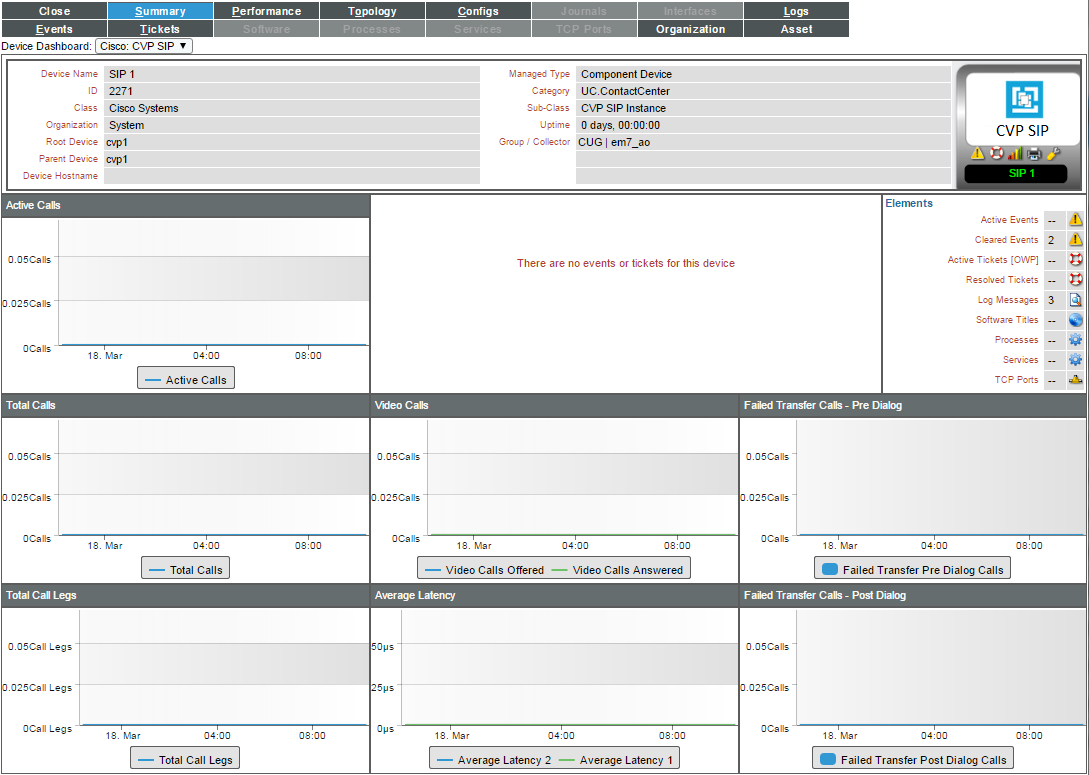Click the lifebuoy icon in Active Tickets row
The image size is (1089, 775).
[x=1075, y=260]
